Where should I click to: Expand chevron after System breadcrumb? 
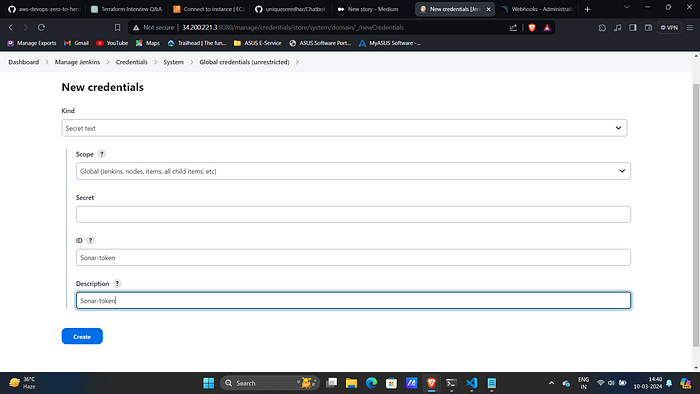tap(192, 62)
